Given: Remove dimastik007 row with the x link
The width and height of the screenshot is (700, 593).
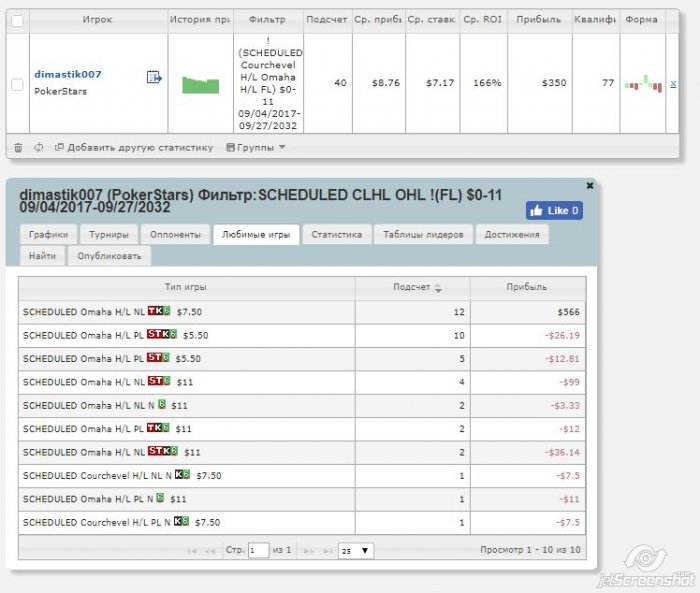Looking at the screenshot, I should (x=673, y=84).
